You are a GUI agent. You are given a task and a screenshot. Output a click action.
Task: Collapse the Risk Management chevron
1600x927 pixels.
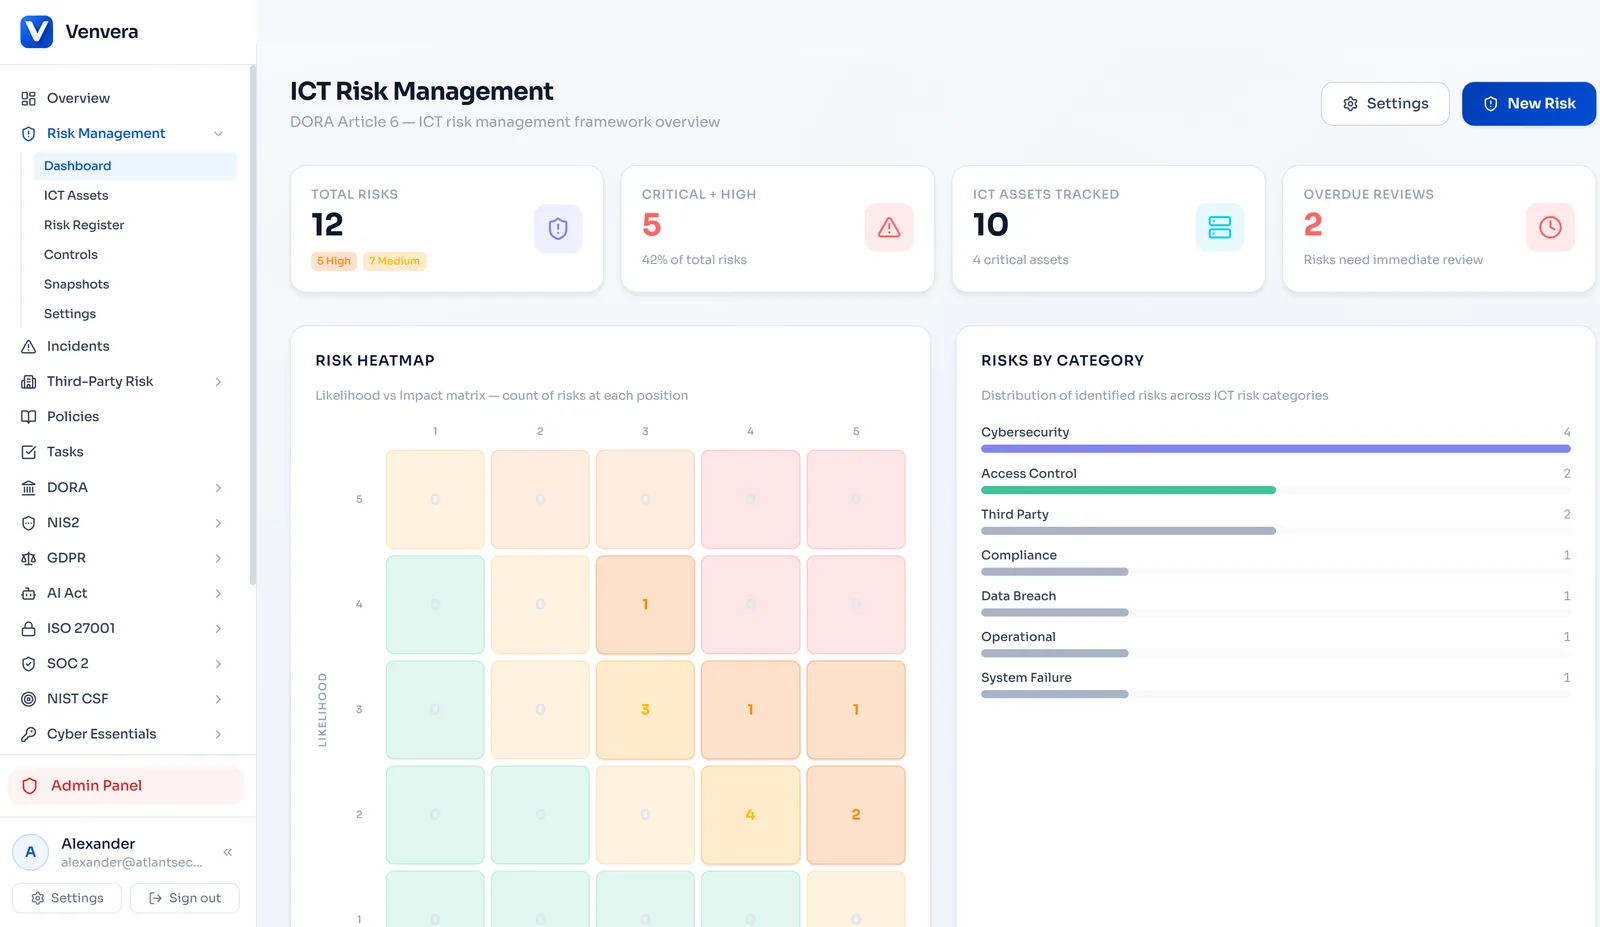click(x=218, y=133)
